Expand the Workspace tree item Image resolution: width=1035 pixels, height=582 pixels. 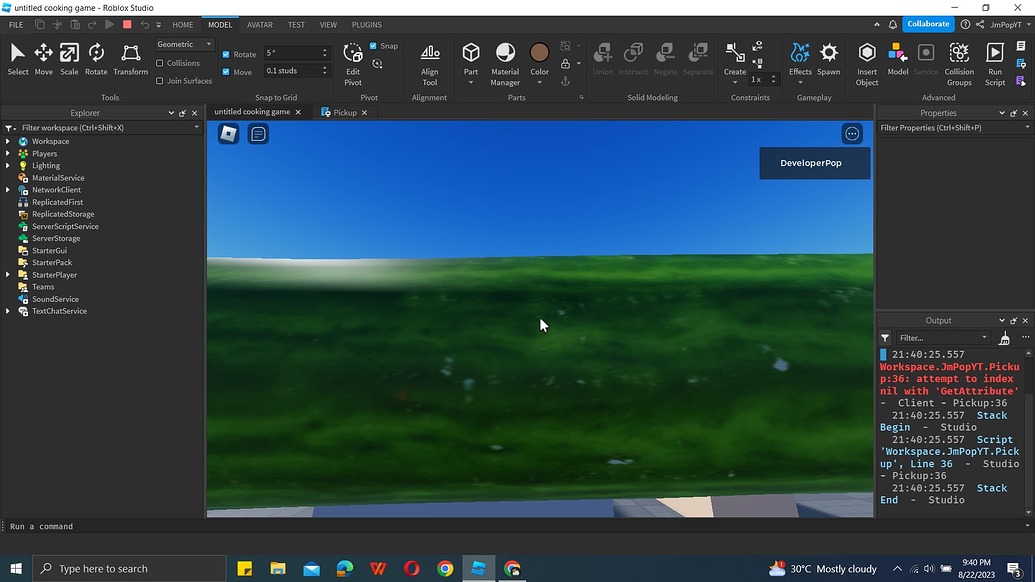[8, 141]
